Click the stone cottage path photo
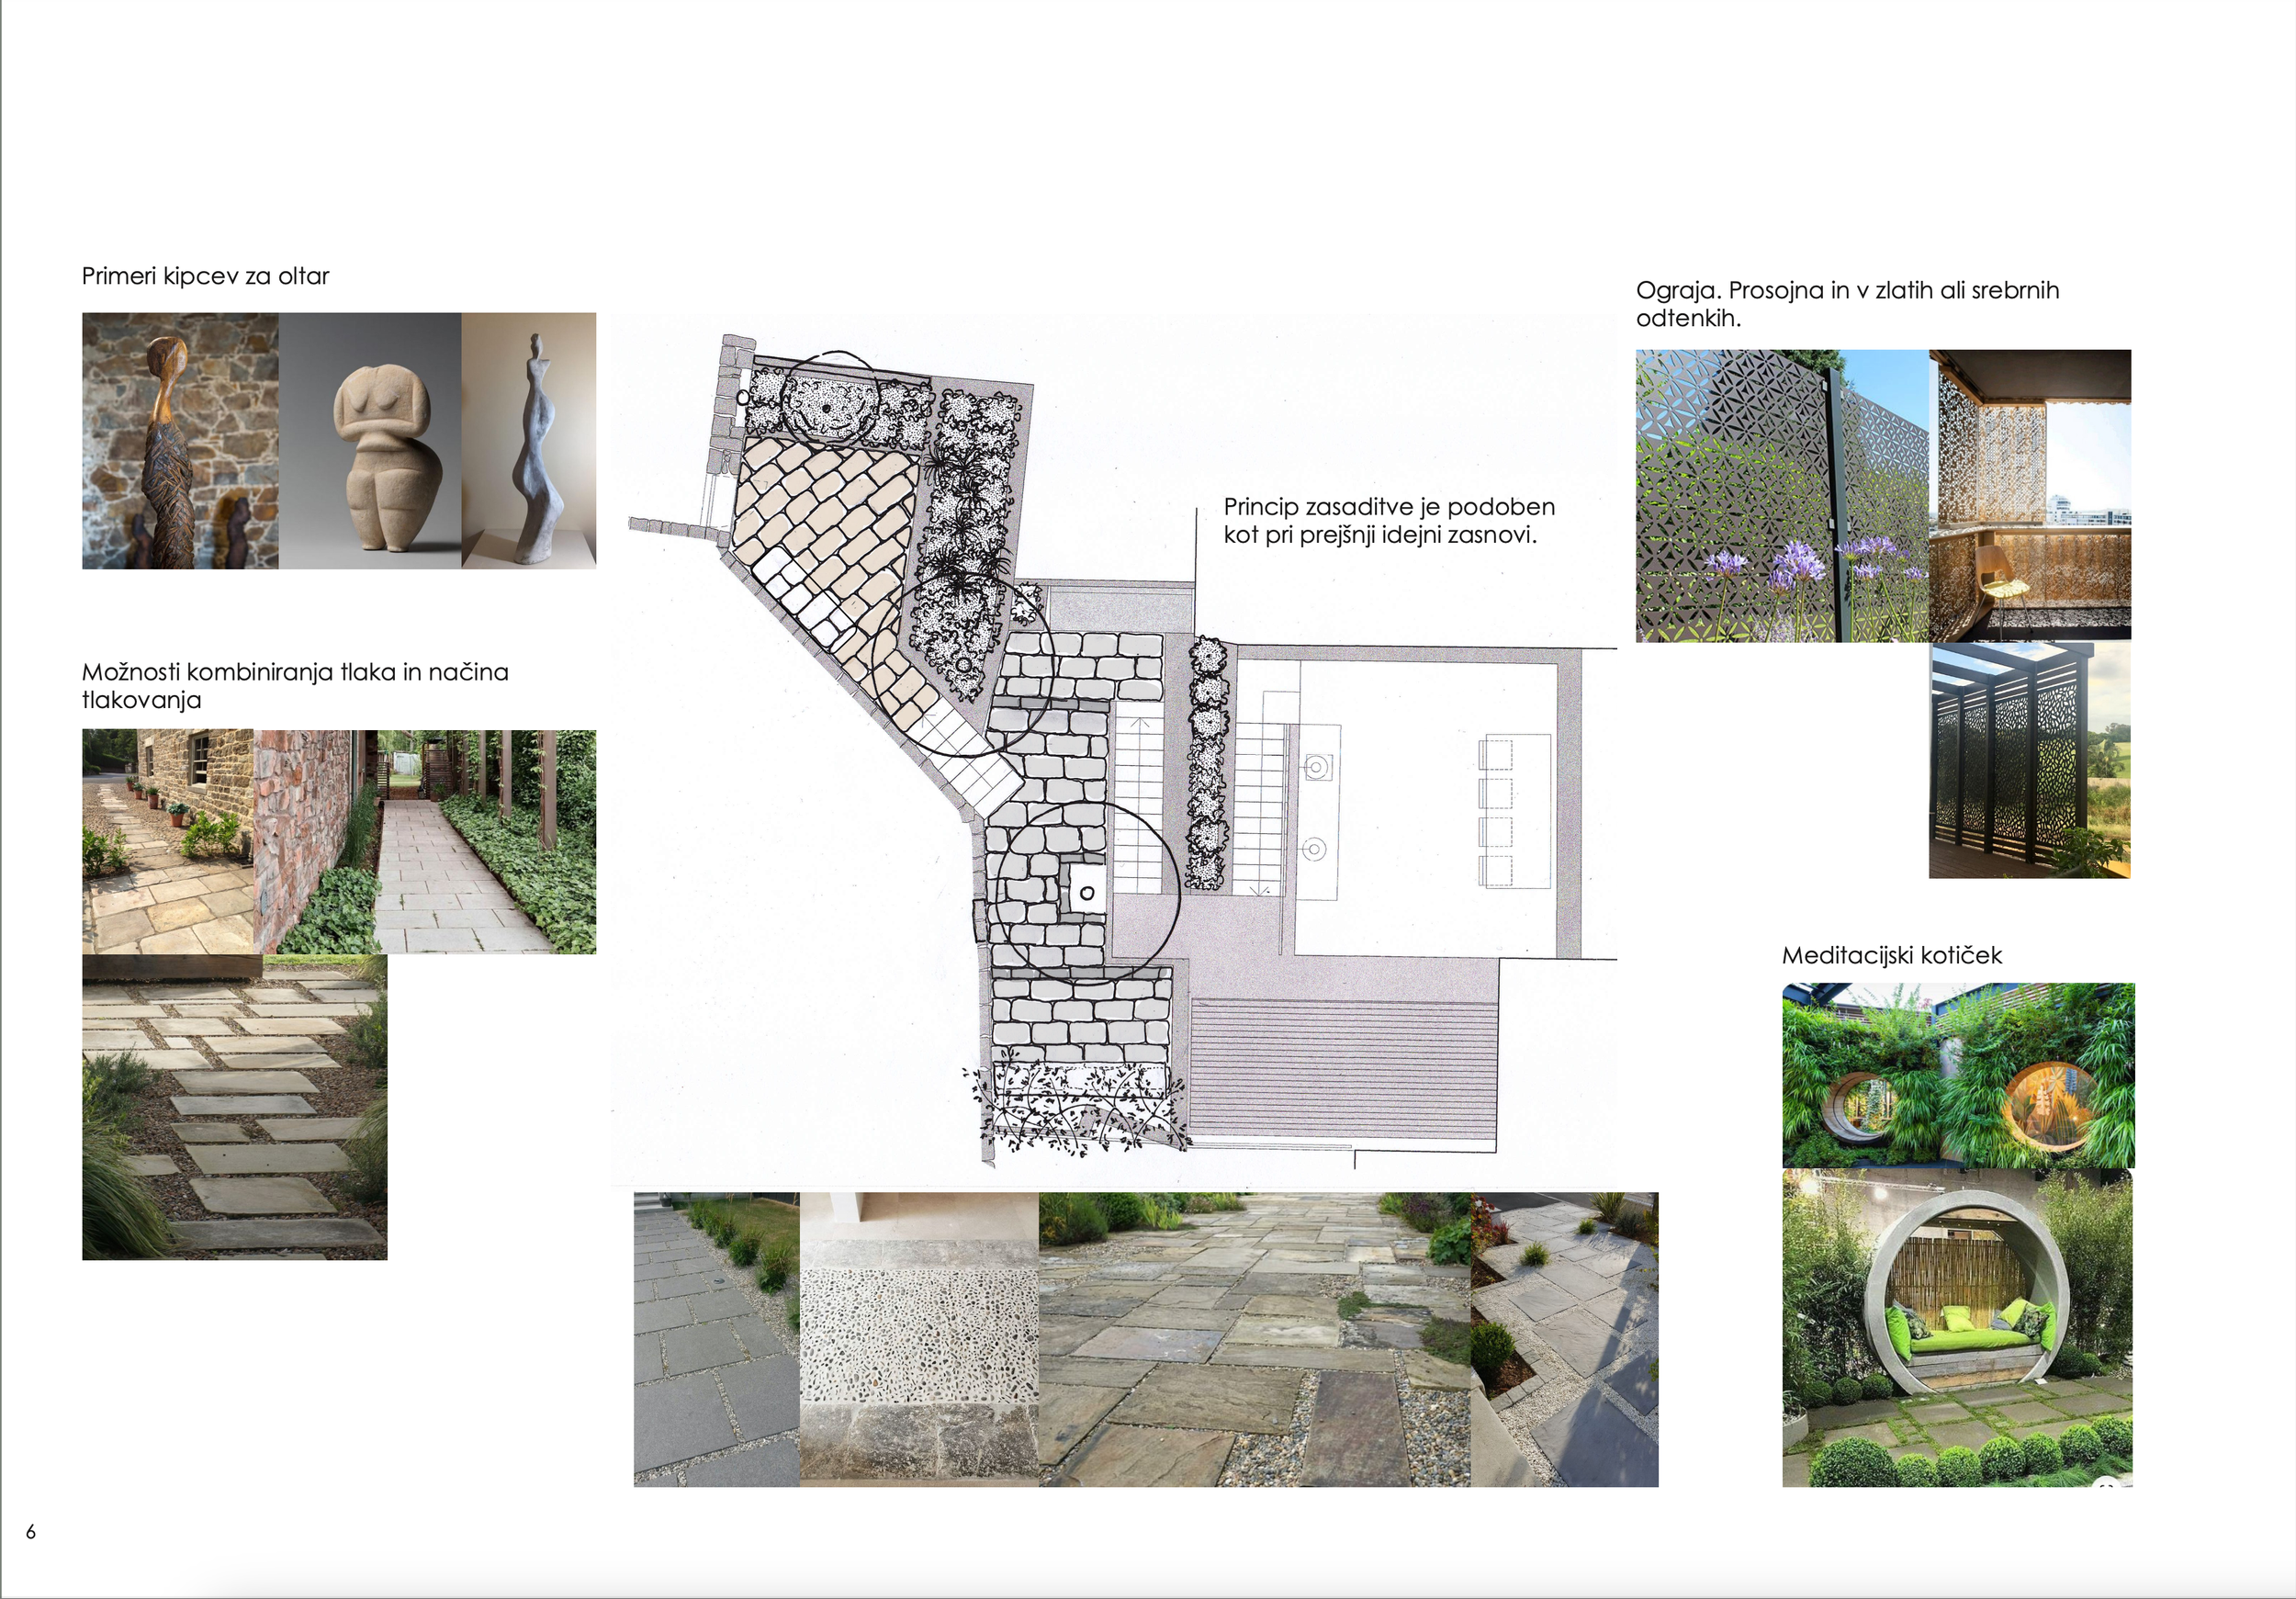 (x=167, y=841)
